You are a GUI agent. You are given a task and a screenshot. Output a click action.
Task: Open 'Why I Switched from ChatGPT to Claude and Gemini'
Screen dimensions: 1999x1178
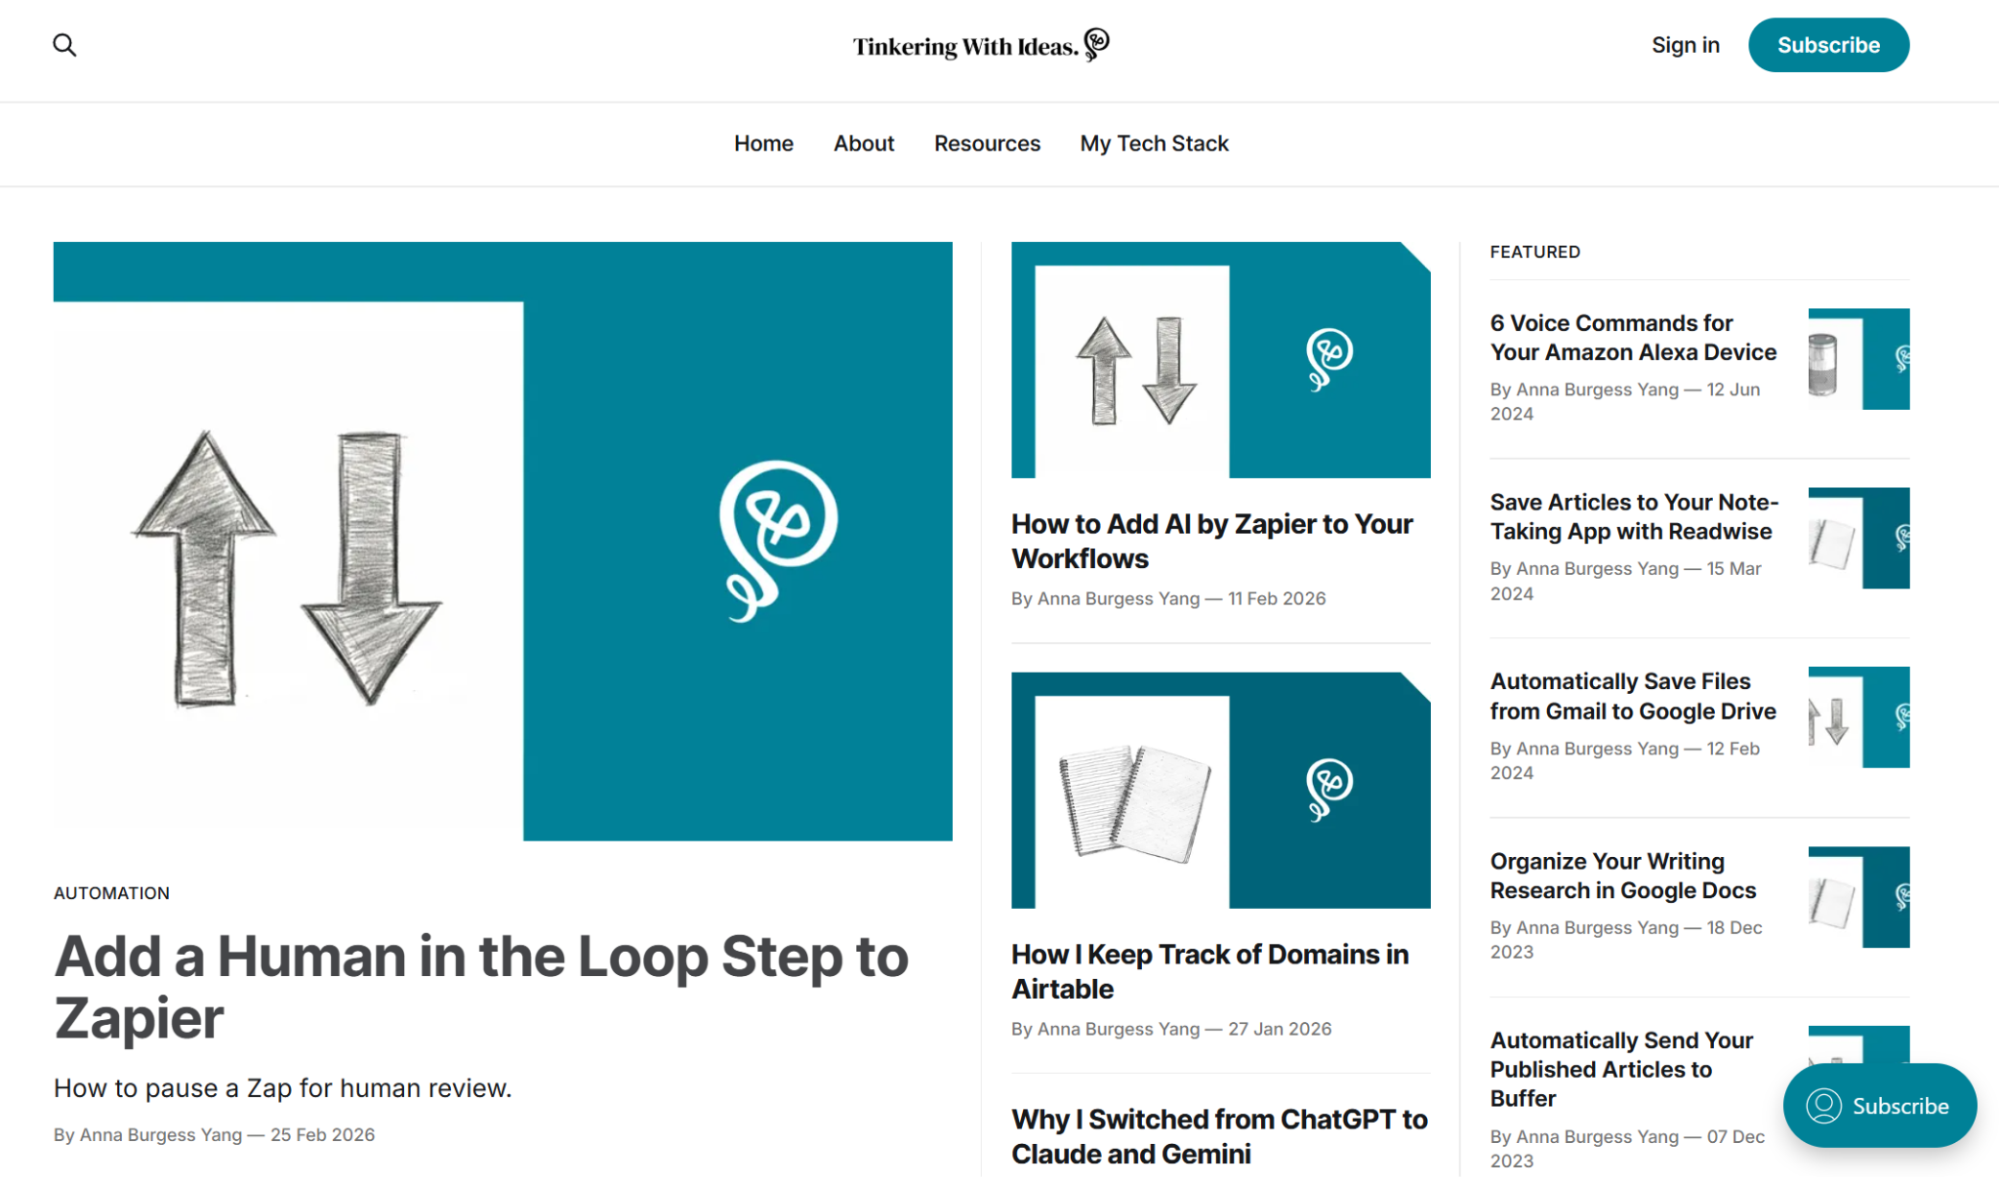pyautogui.click(x=1219, y=1136)
